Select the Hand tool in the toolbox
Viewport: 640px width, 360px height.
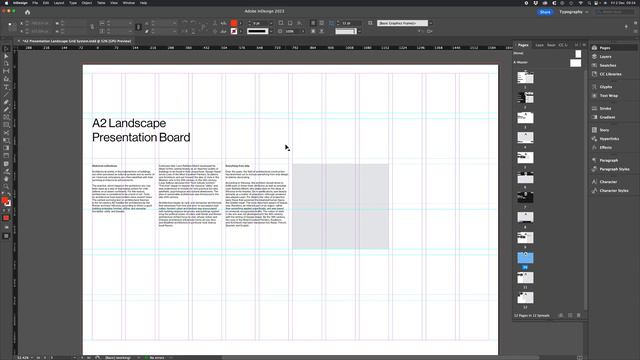[6, 179]
